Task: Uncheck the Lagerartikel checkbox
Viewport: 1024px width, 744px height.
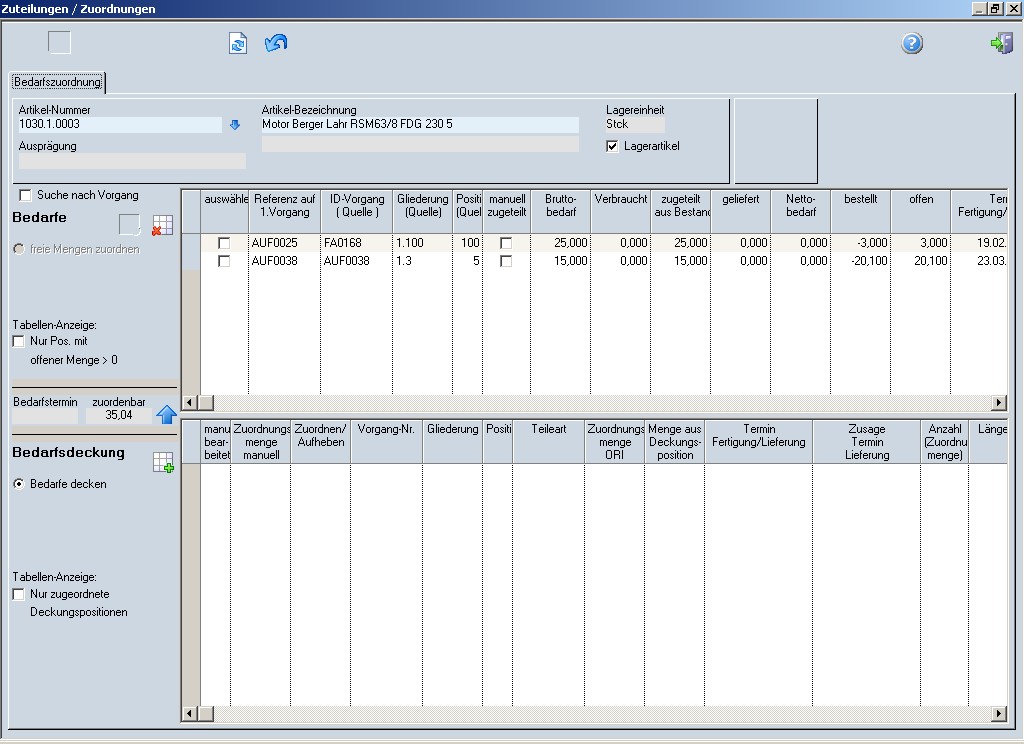Action: [x=613, y=146]
